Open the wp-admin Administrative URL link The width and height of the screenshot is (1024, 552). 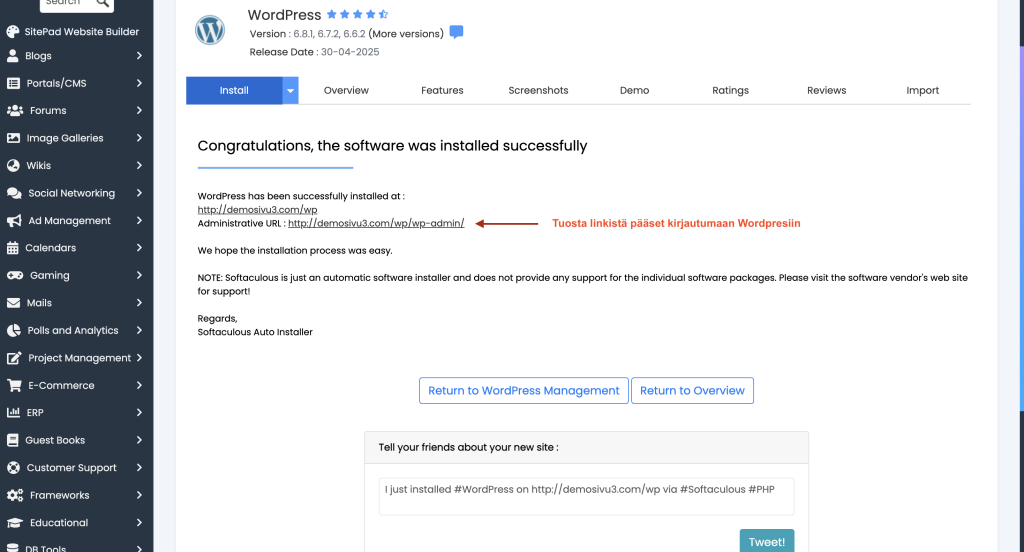pyautogui.click(x=376, y=224)
